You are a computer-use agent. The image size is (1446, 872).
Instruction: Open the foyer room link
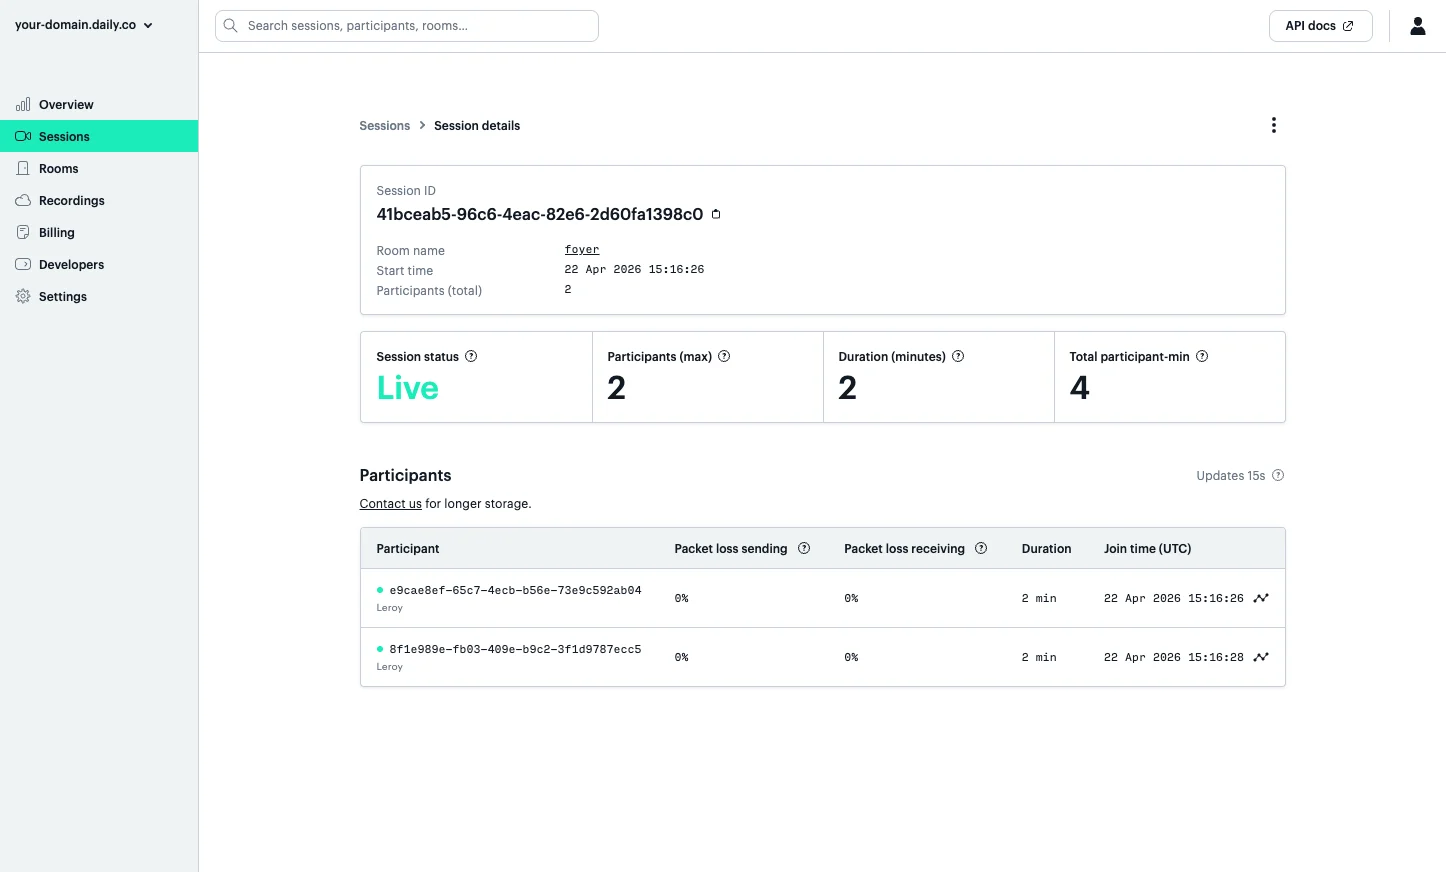pyautogui.click(x=582, y=250)
